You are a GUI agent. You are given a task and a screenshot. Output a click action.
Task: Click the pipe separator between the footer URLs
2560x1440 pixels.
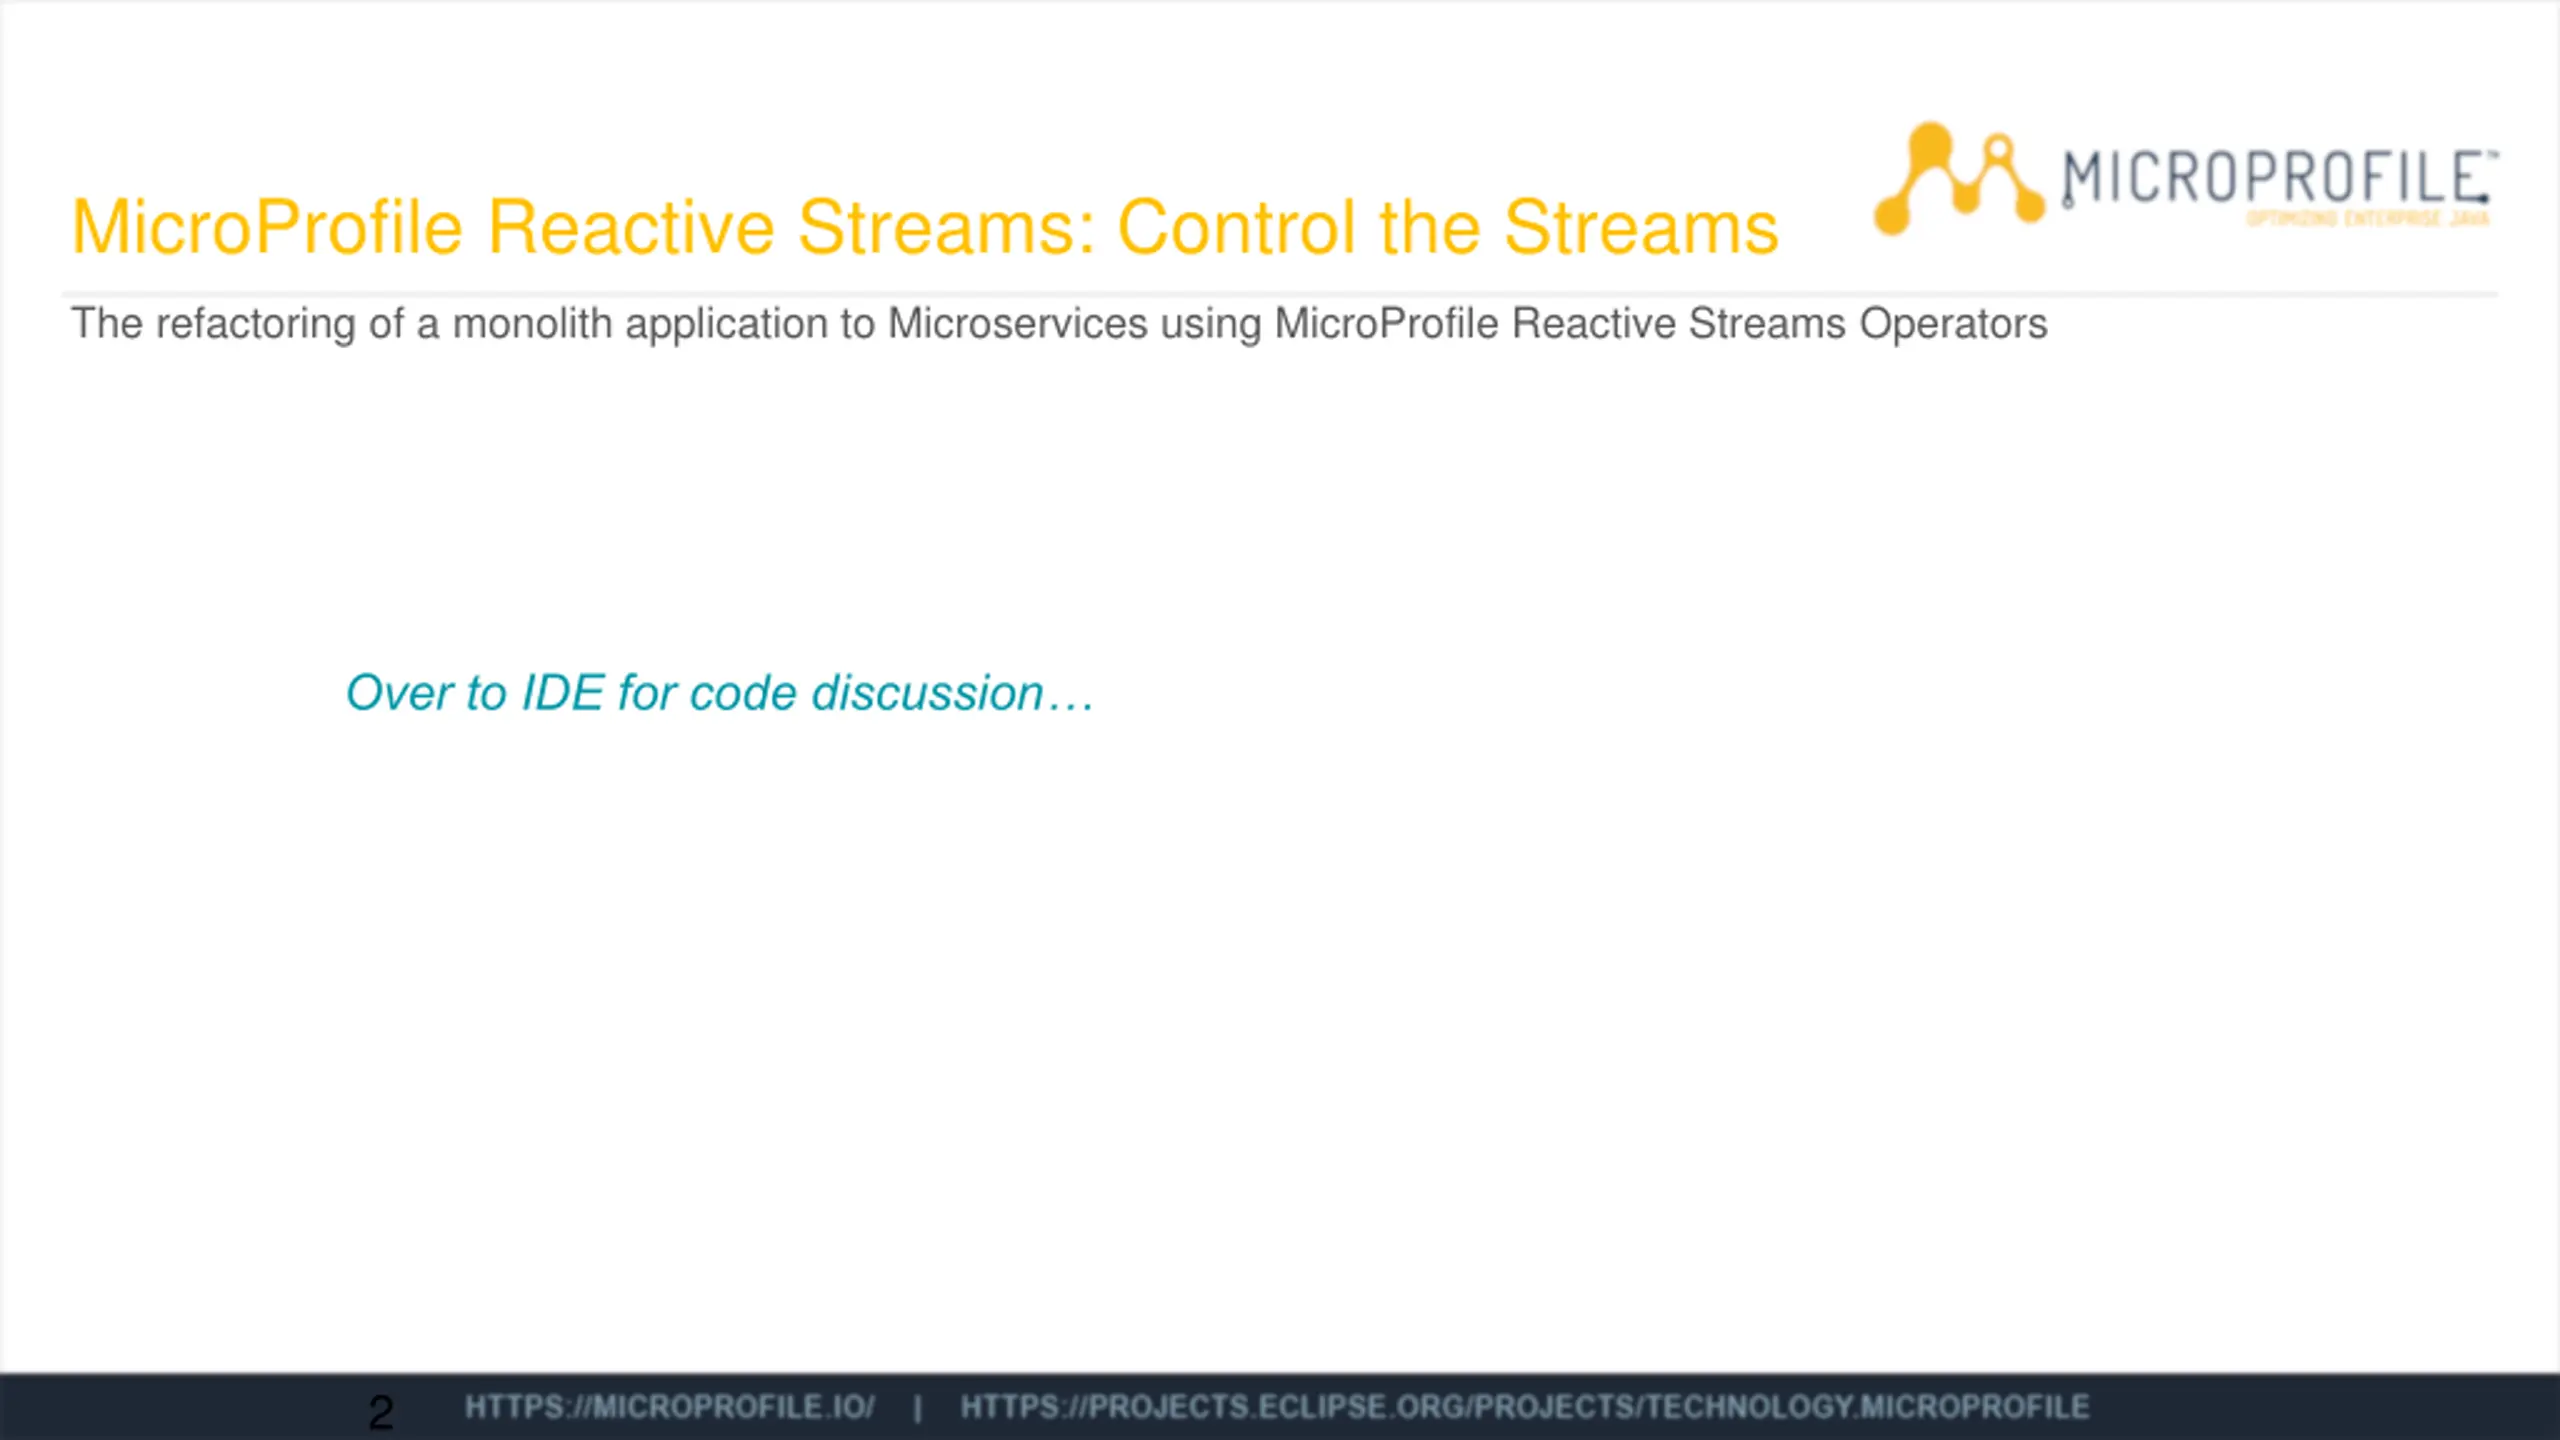pos(917,1408)
